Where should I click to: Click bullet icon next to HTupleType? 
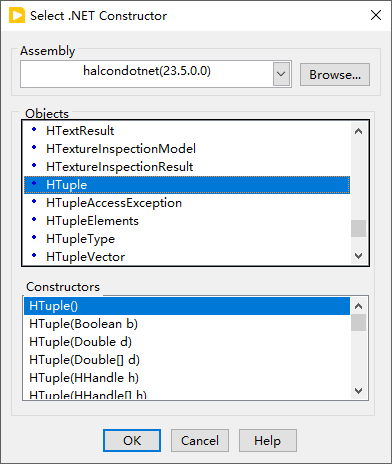pyautogui.click(x=34, y=237)
